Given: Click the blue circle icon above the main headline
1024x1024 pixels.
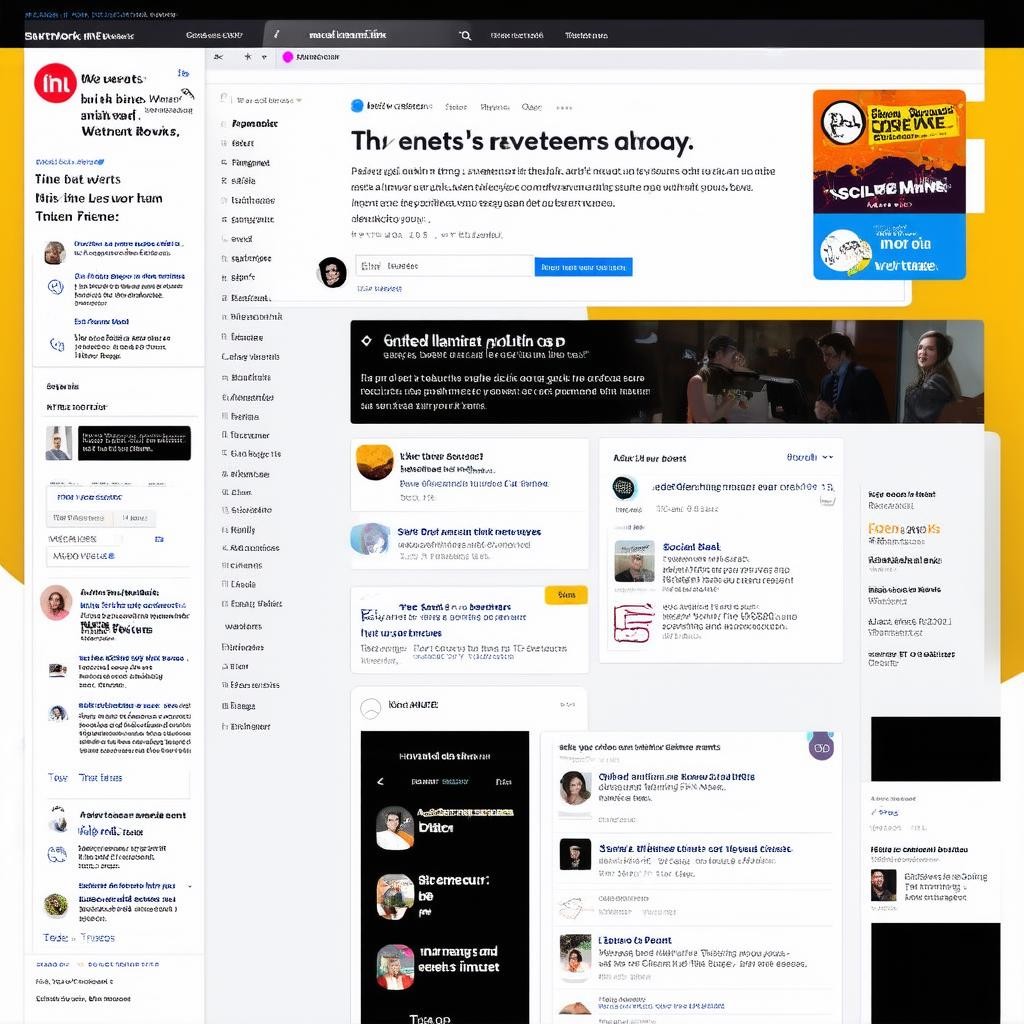Looking at the screenshot, I should click(x=357, y=106).
